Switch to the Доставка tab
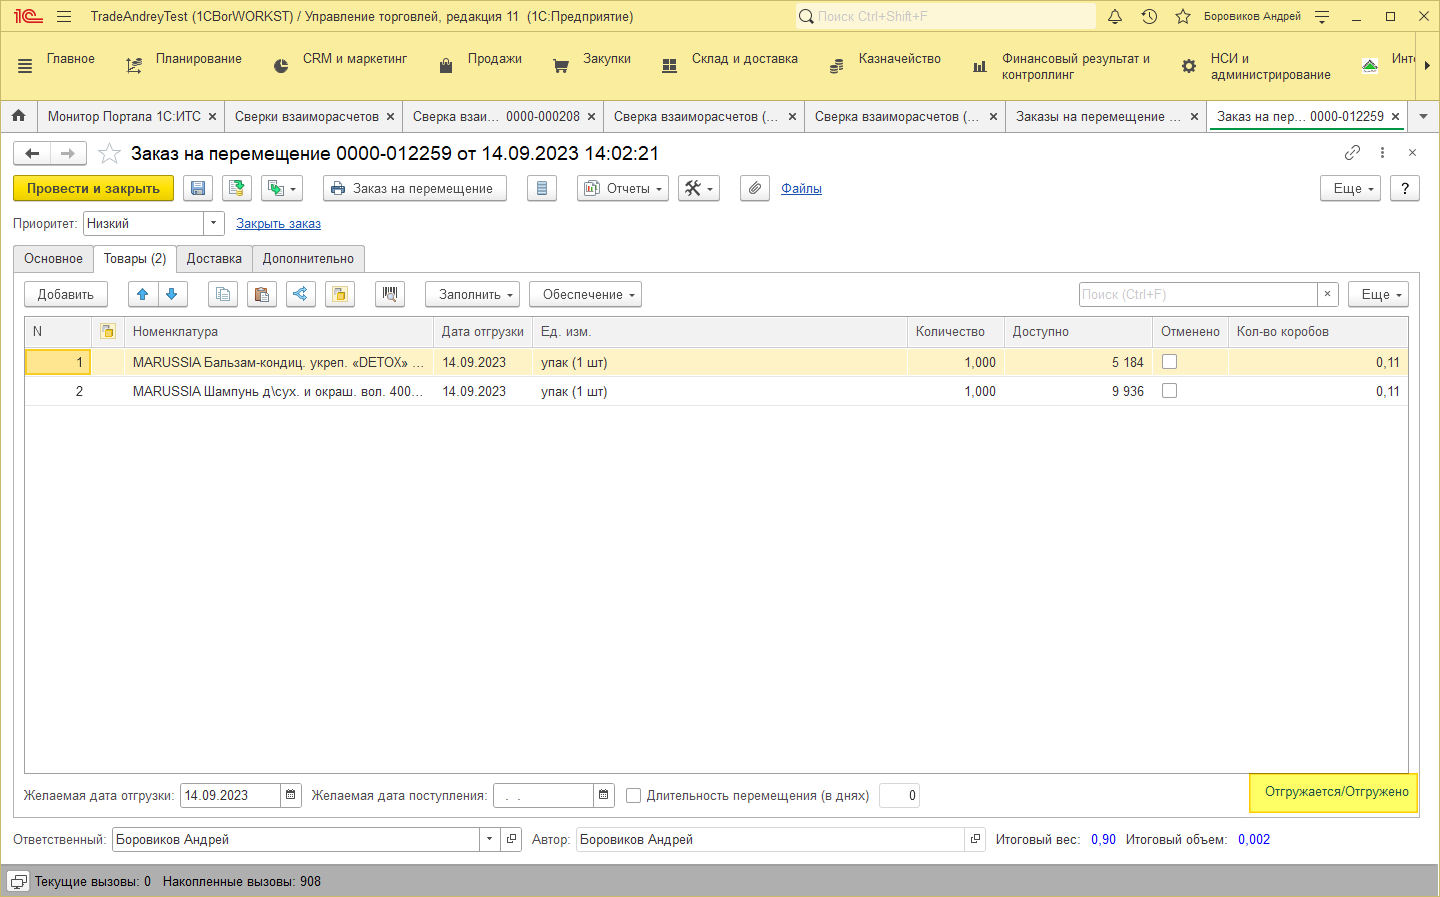Screen dimensions: 1440x897 214,258
